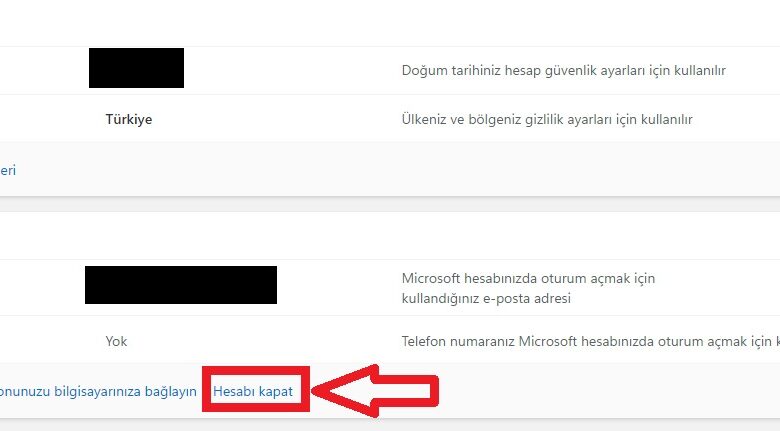Click the red highlight frame around Hesabı kapat

click(256, 389)
